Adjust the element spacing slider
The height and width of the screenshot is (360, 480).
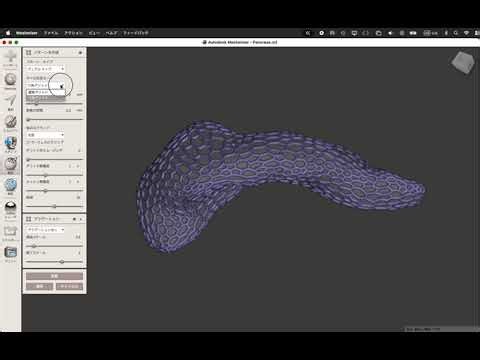[54, 119]
